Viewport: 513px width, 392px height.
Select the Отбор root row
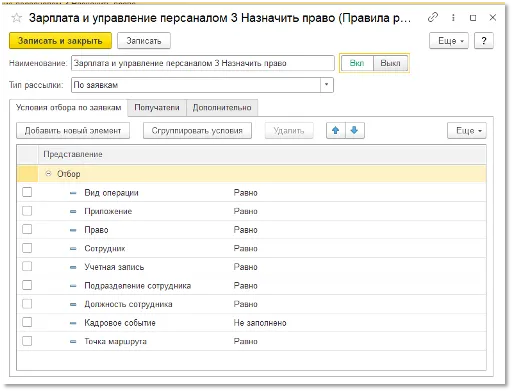click(252, 174)
